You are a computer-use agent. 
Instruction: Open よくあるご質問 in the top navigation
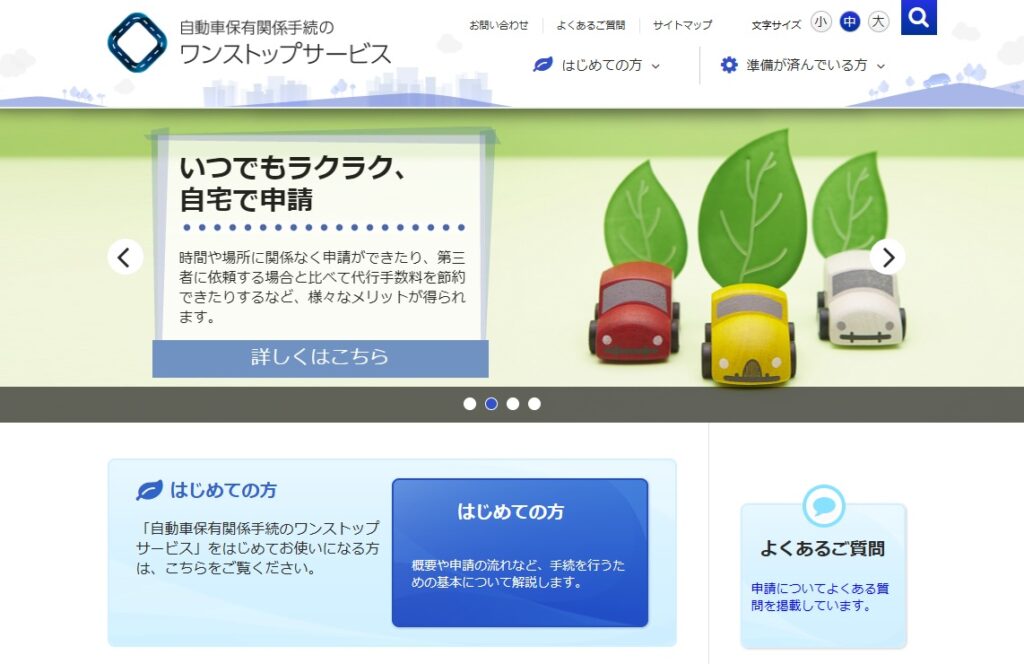coord(590,25)
